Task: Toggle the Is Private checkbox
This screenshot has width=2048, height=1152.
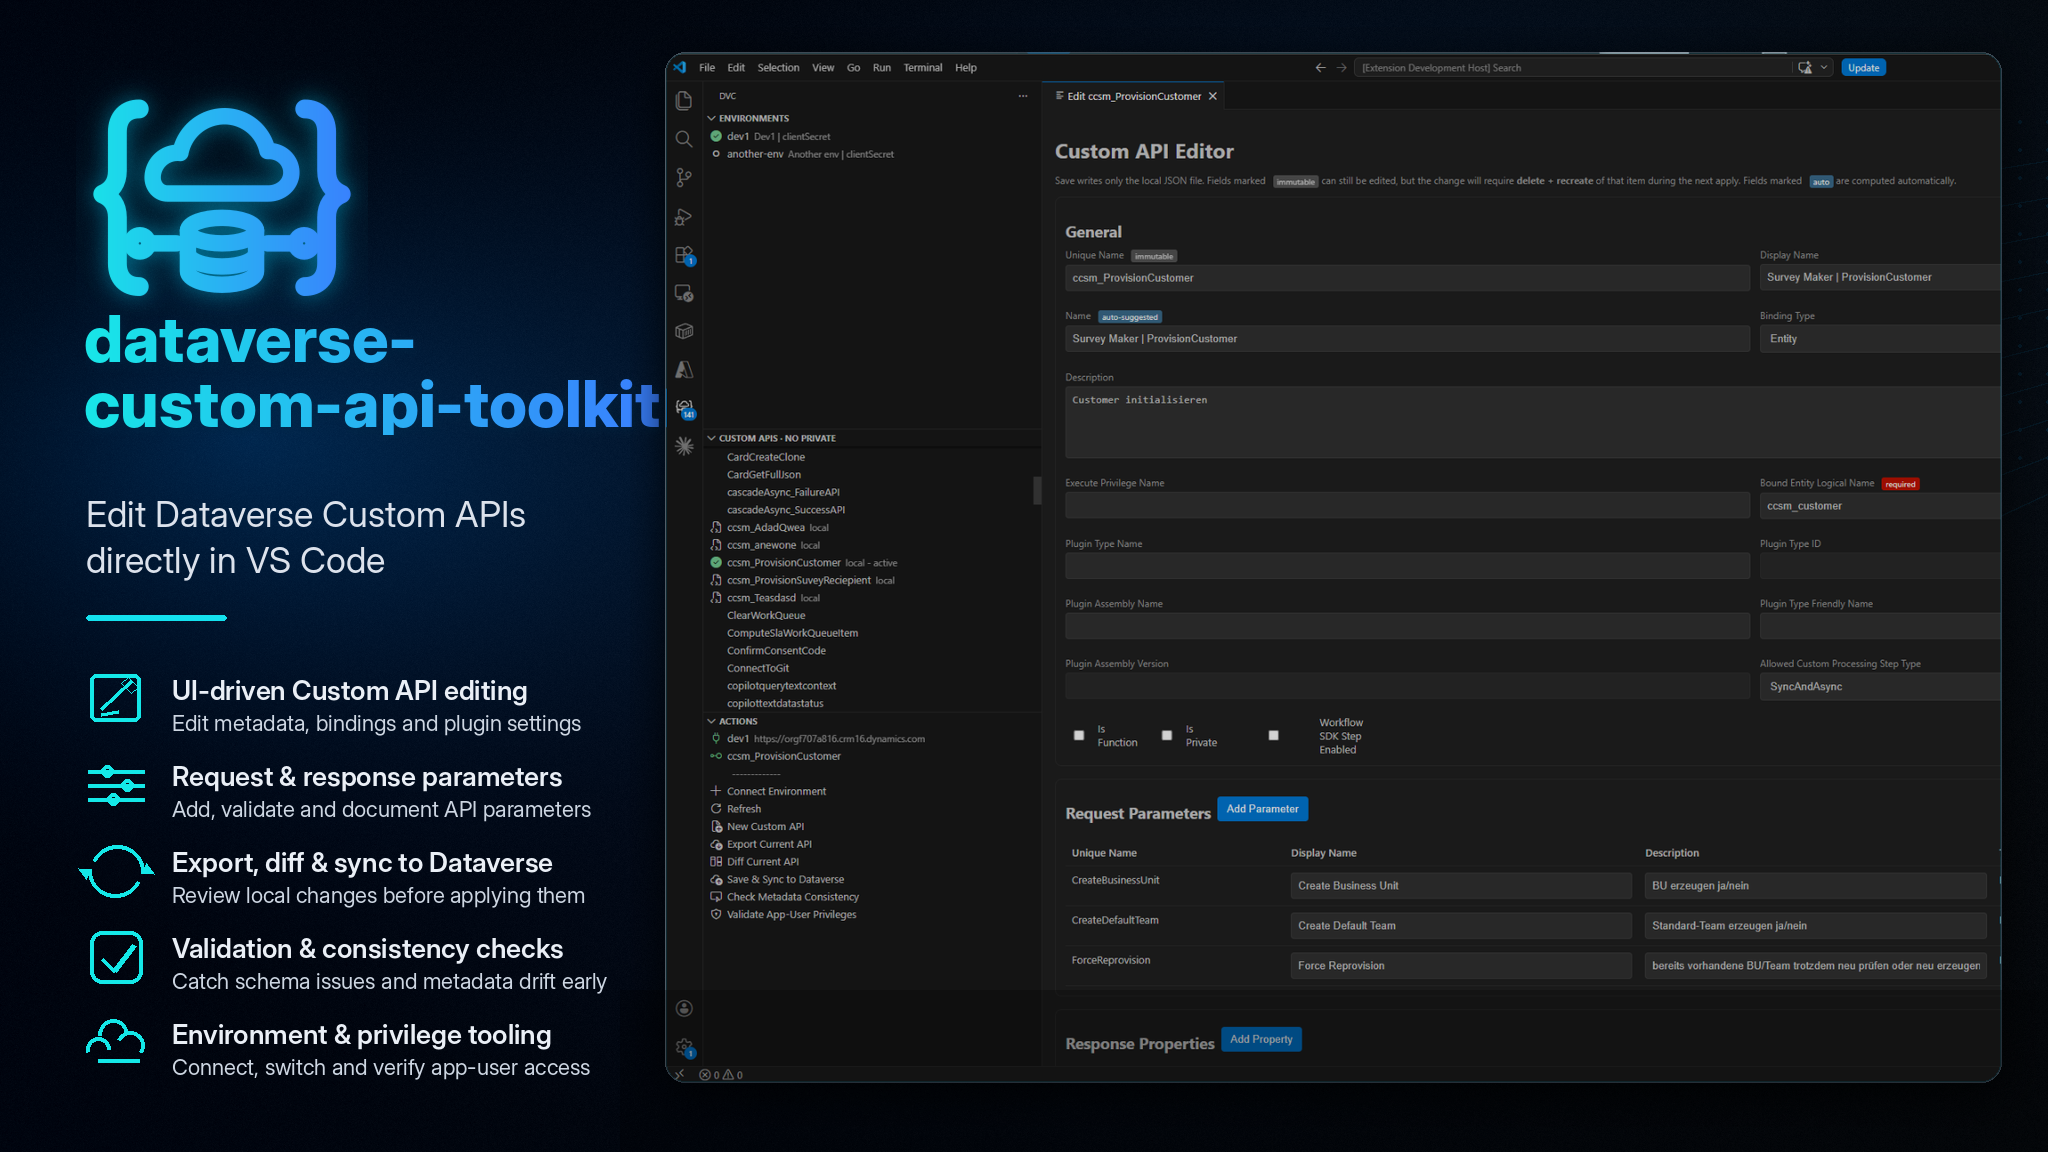Action: (1166, 735)
